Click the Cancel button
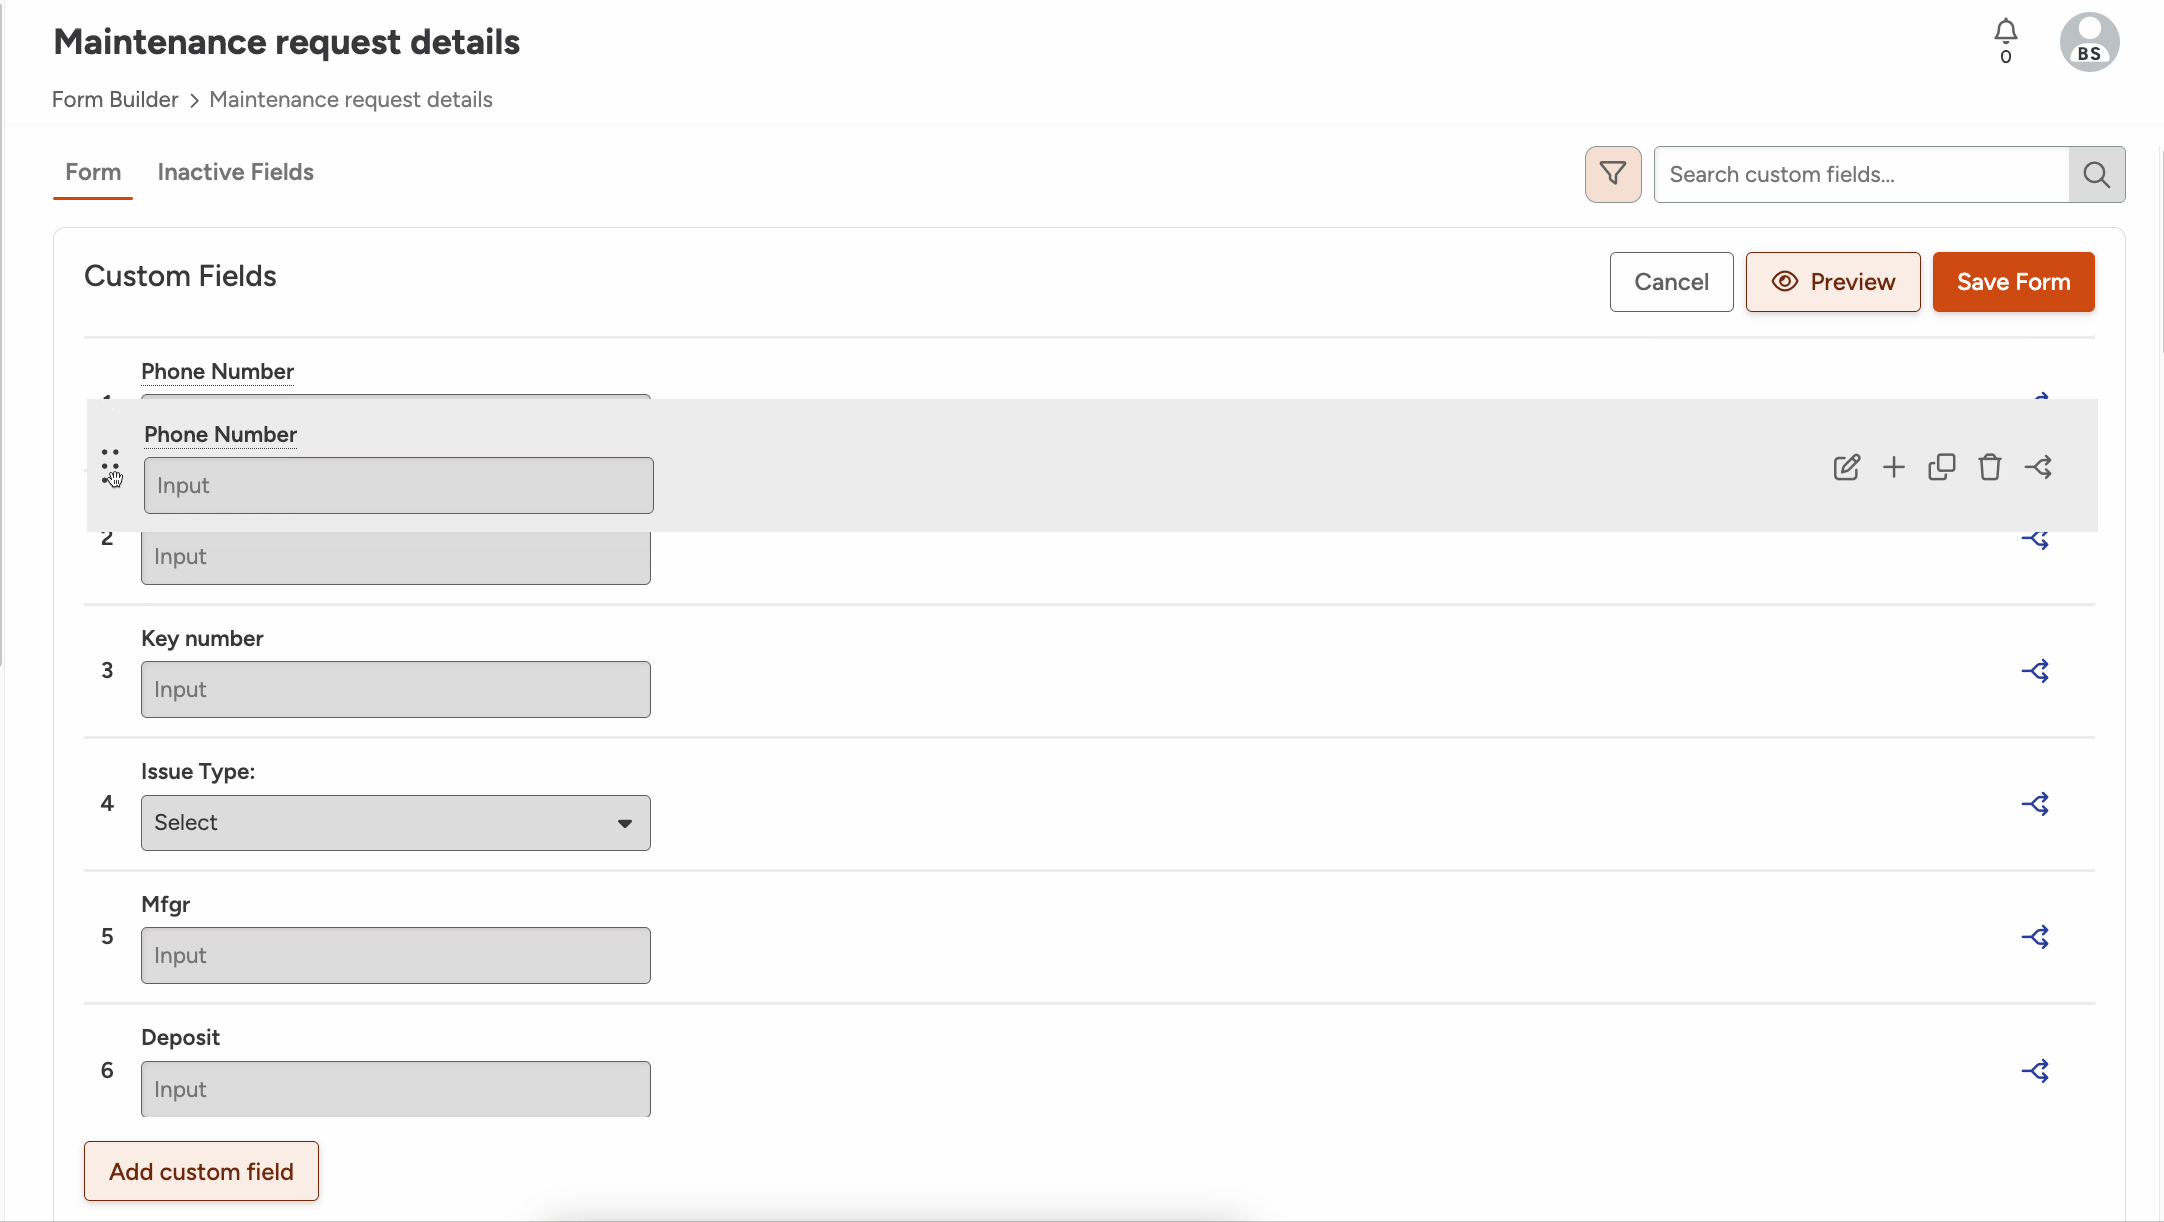The width and height of the screenshot is (2164, 1222). (x=1671, y=282)
